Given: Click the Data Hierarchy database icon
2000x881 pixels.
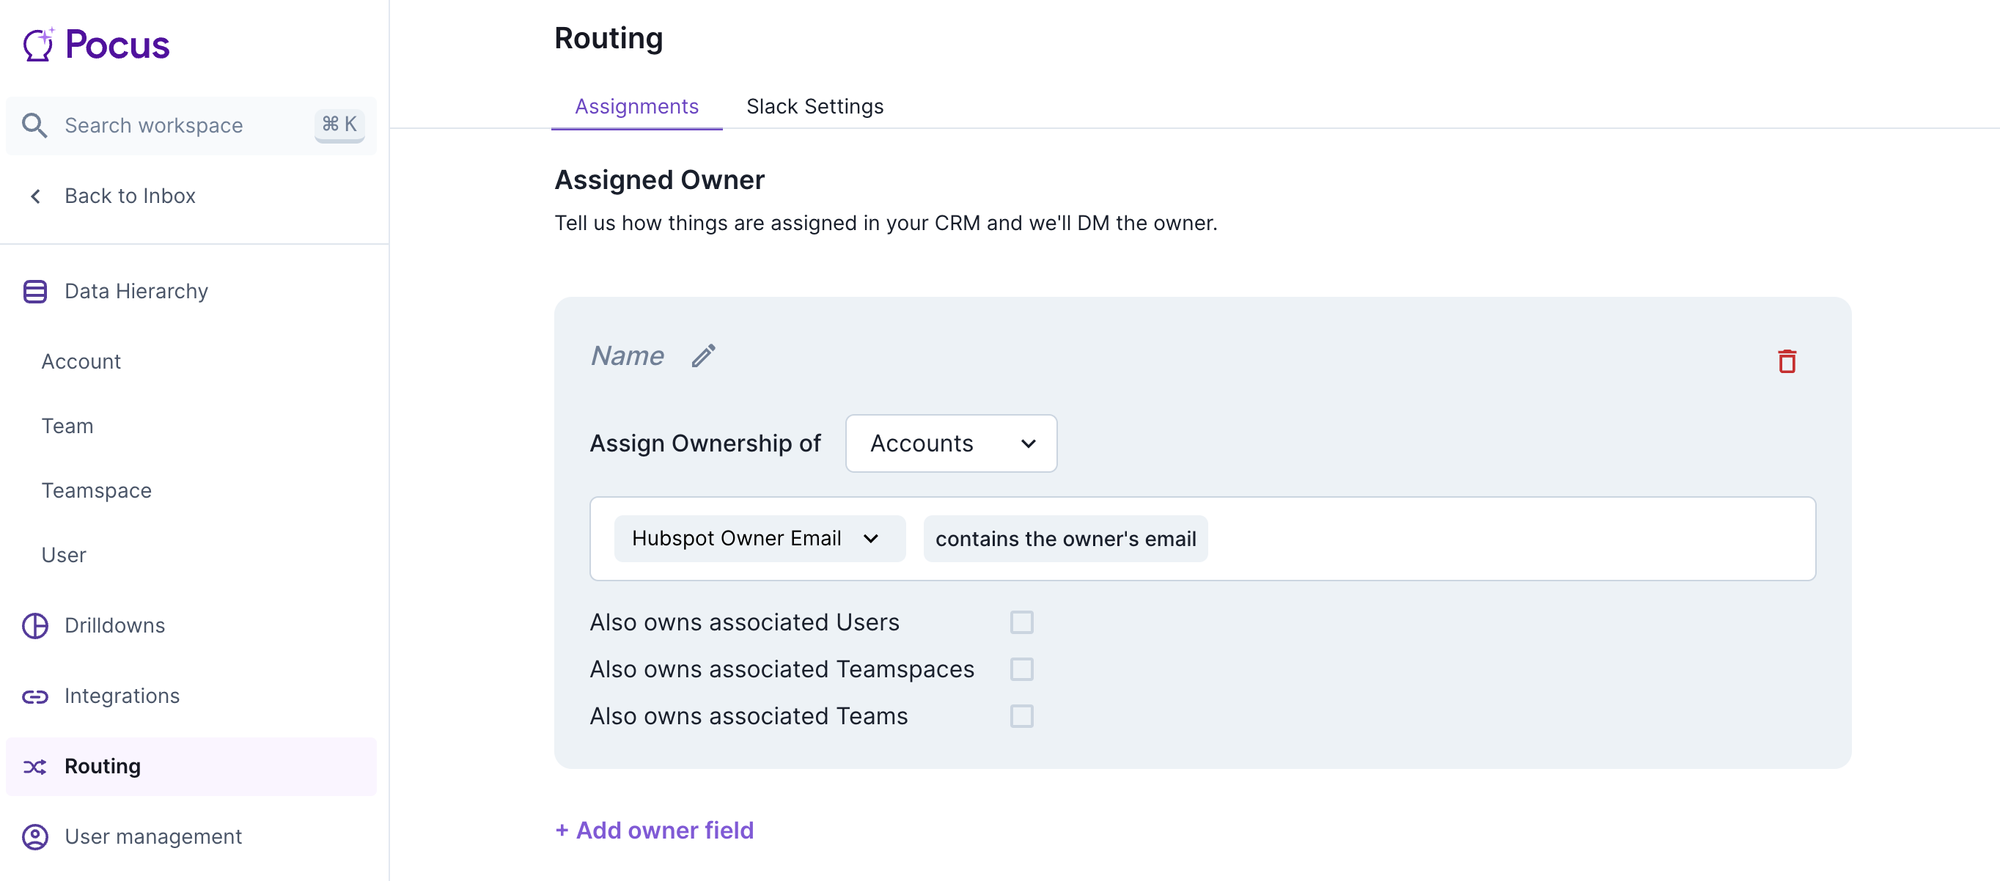Looking at the screenshot, I should (35, 292).
